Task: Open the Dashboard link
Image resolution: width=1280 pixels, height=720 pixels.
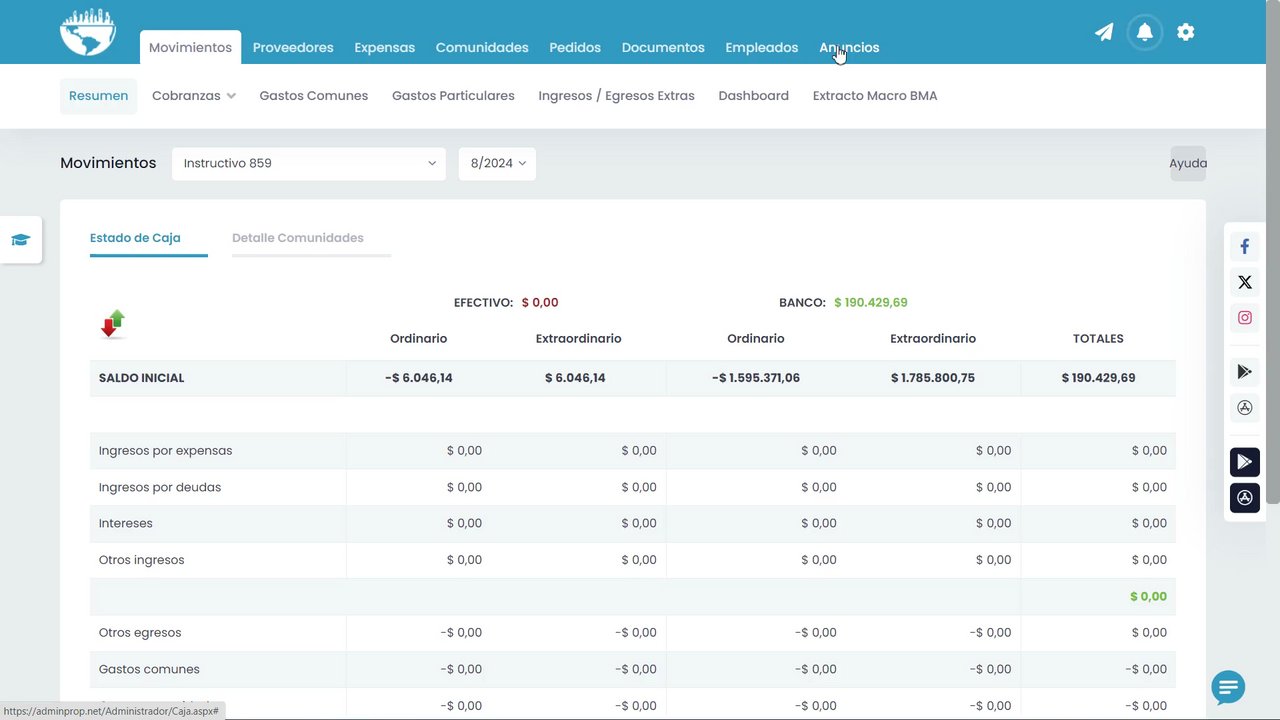Action: click(x=754, y=96)
